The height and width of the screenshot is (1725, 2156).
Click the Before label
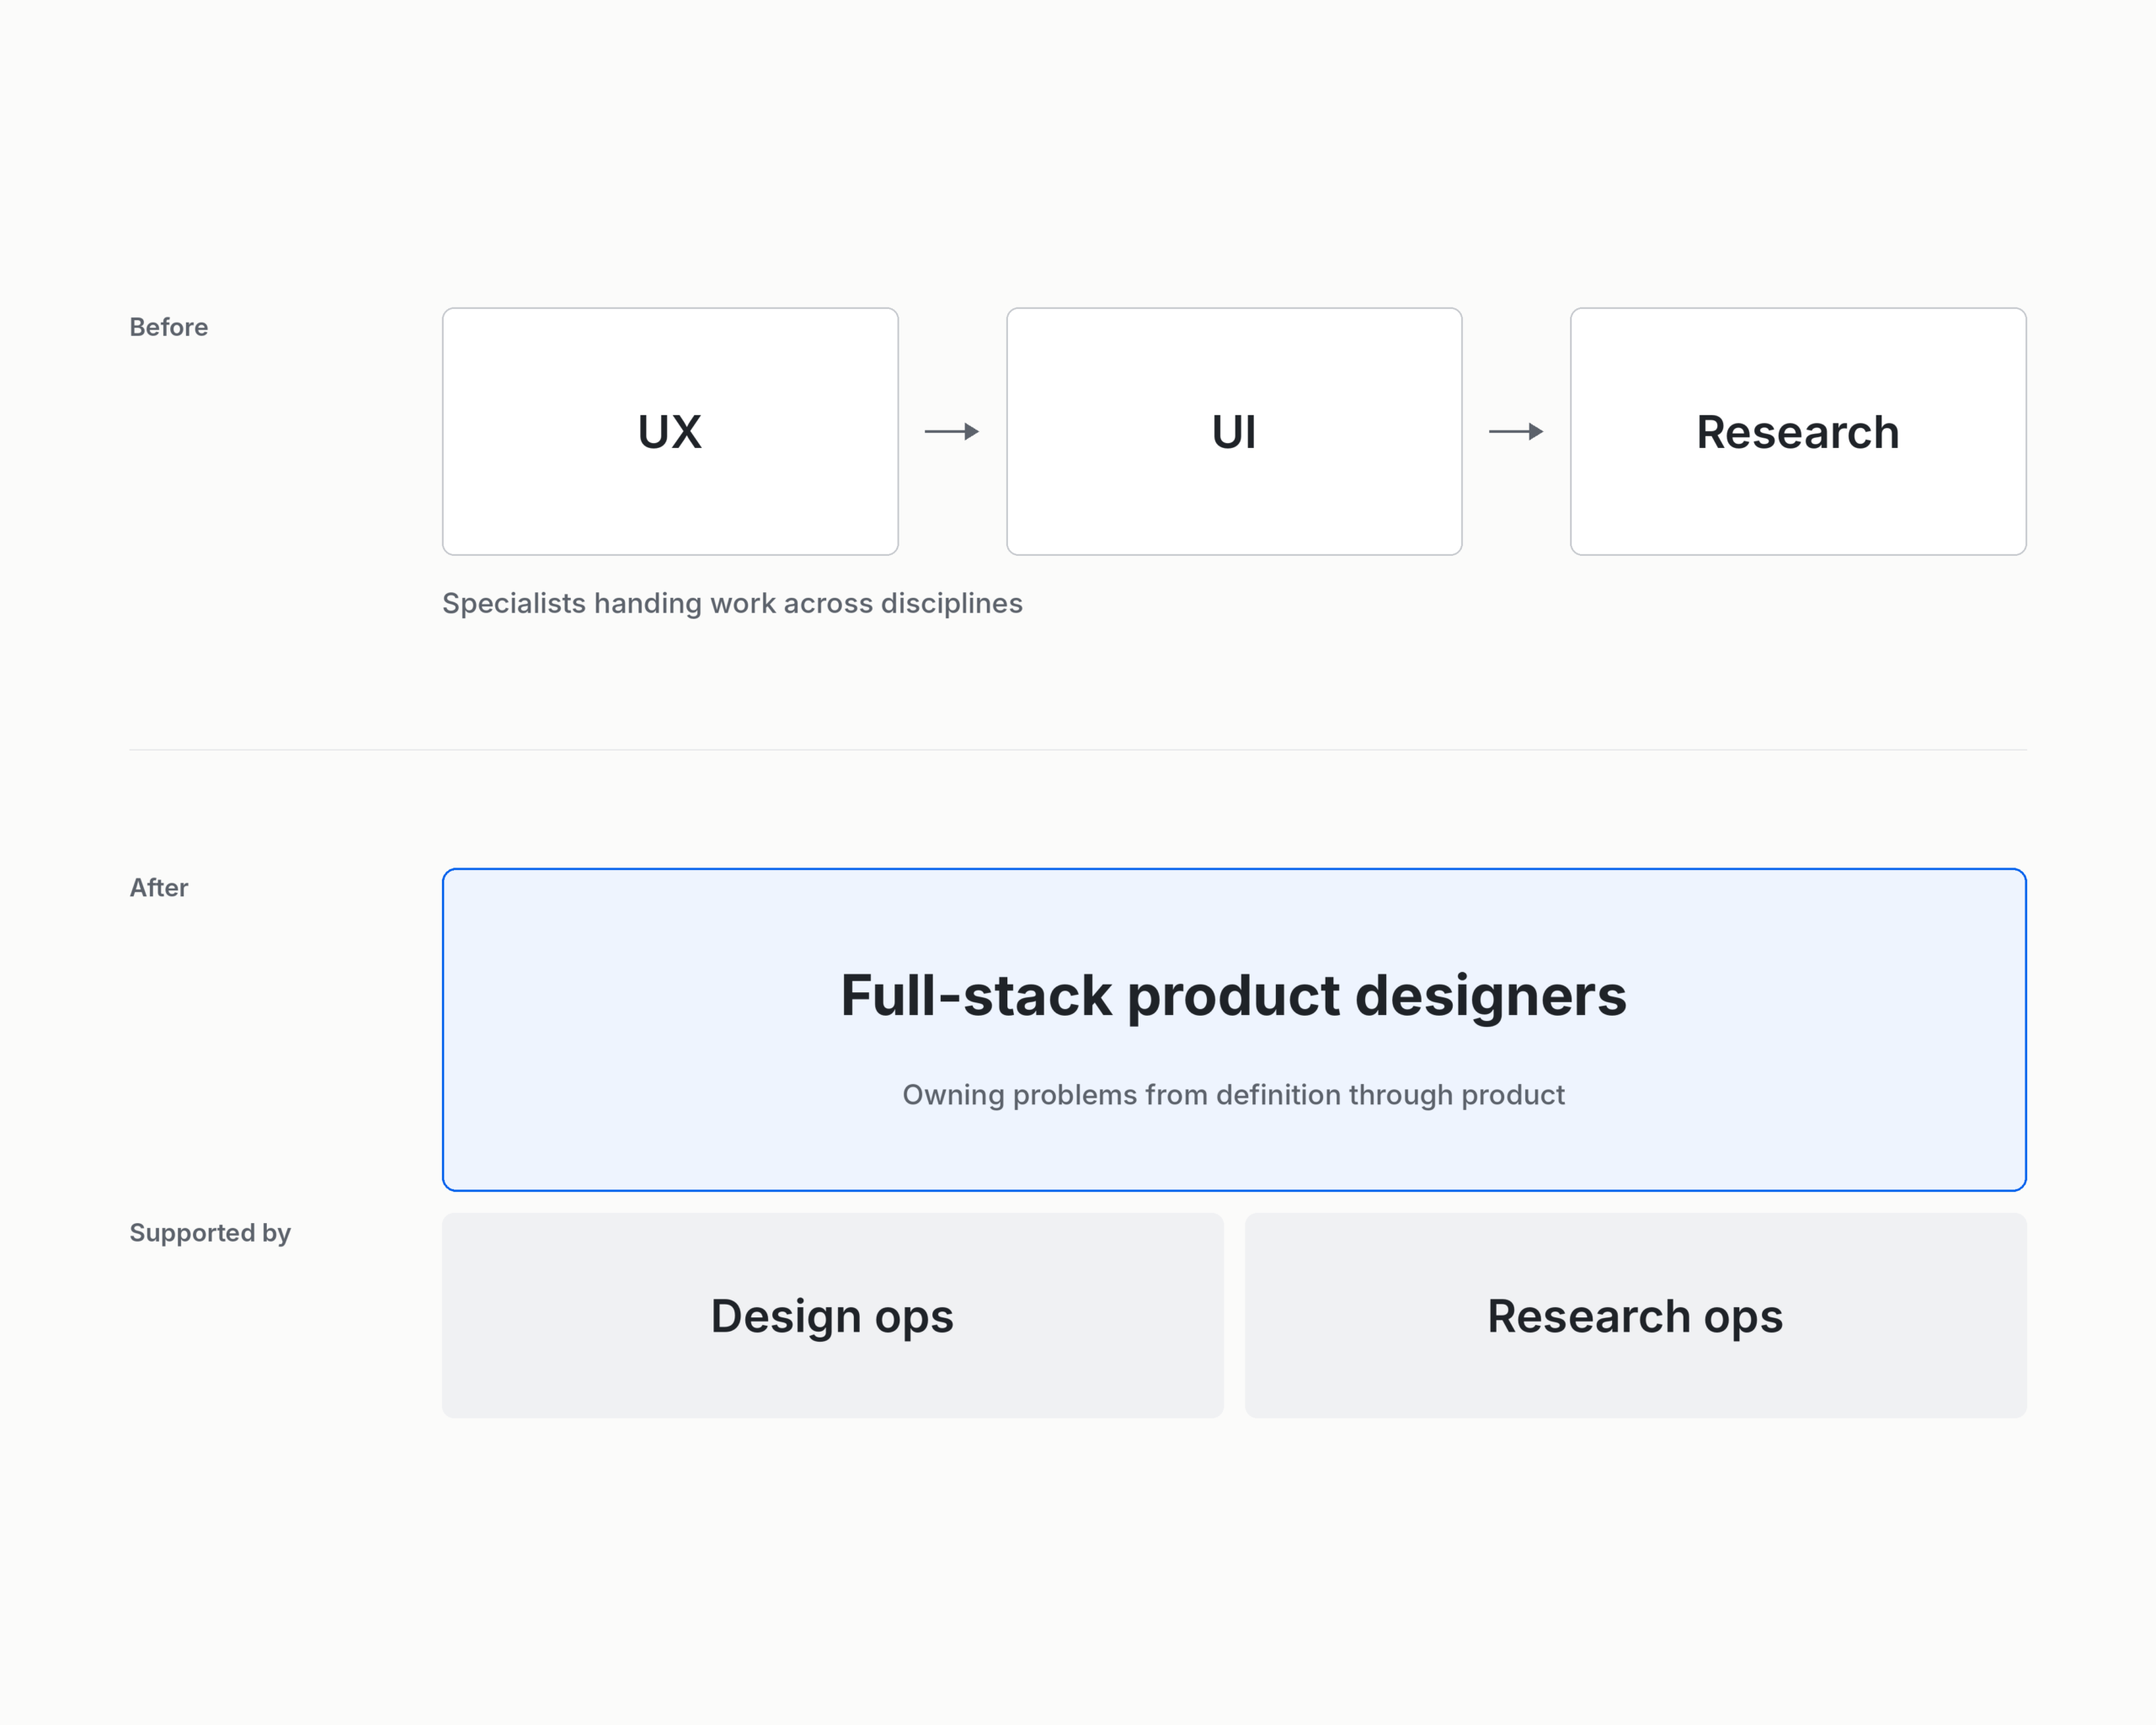[169, 327]
